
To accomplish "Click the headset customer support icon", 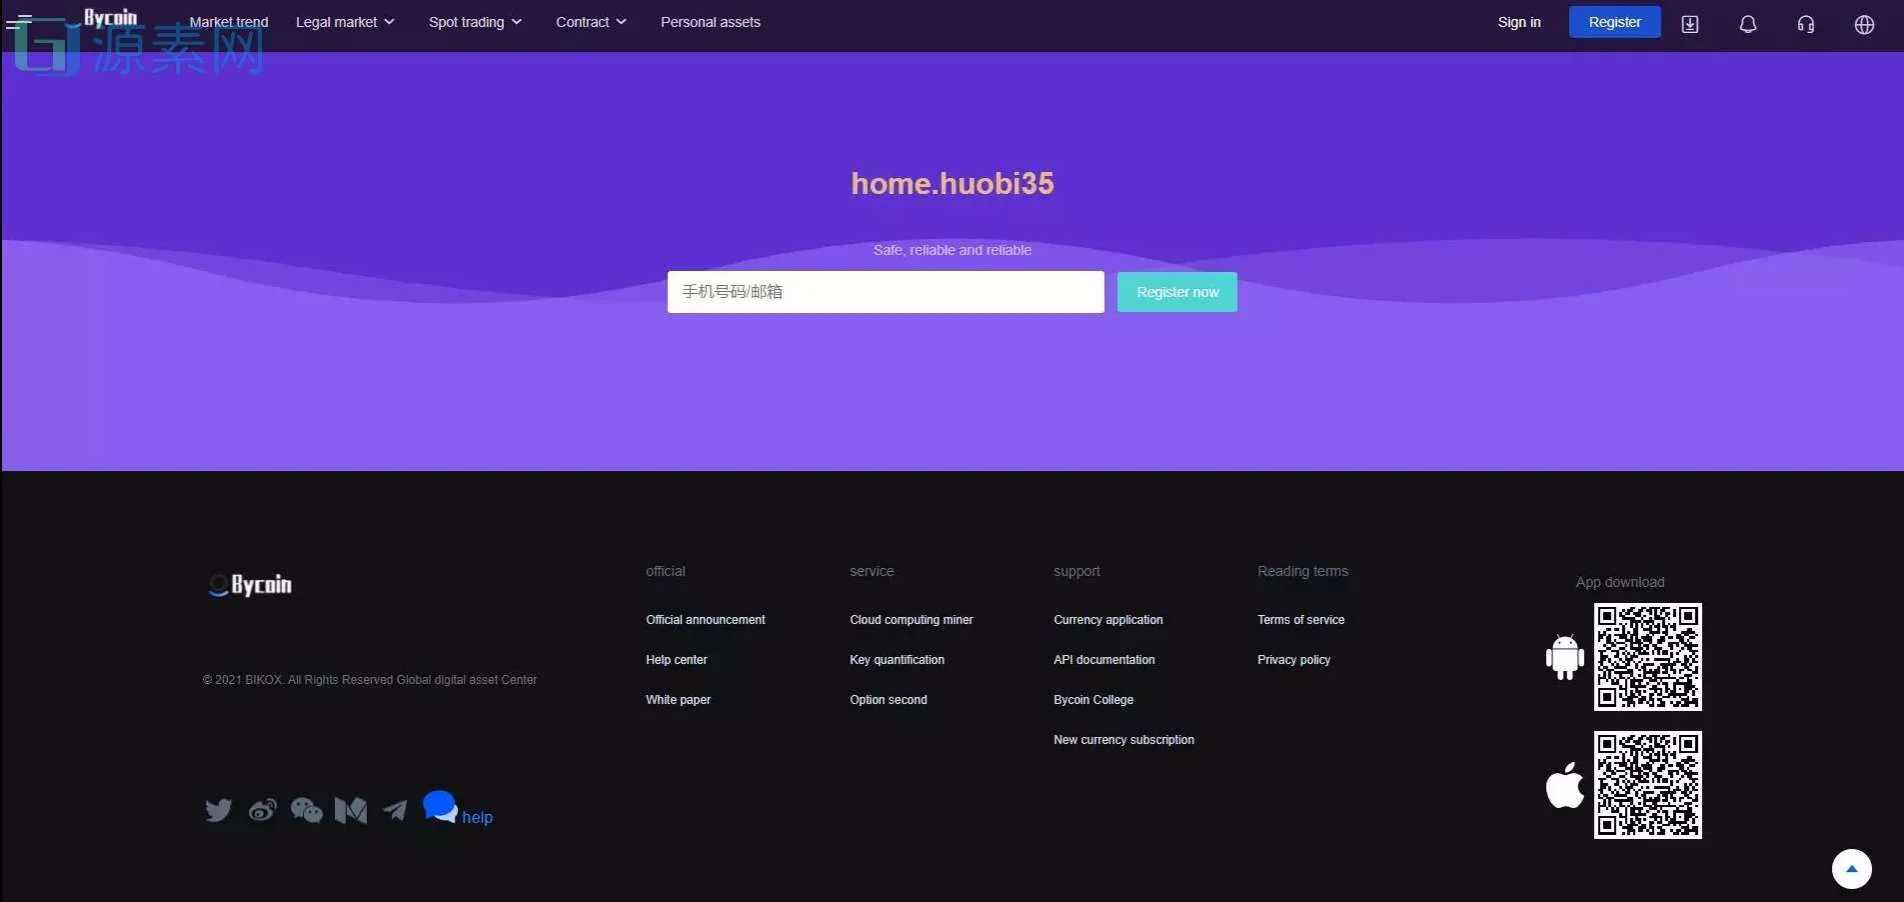I will coord(1805,24).
